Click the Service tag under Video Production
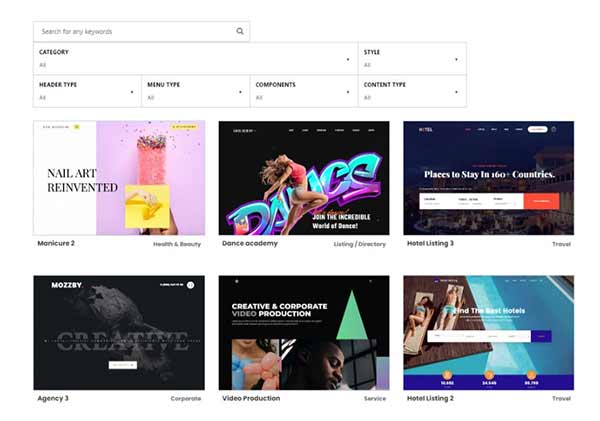The width and height of the screenshot is (600, 421). (x=377, y=398)
